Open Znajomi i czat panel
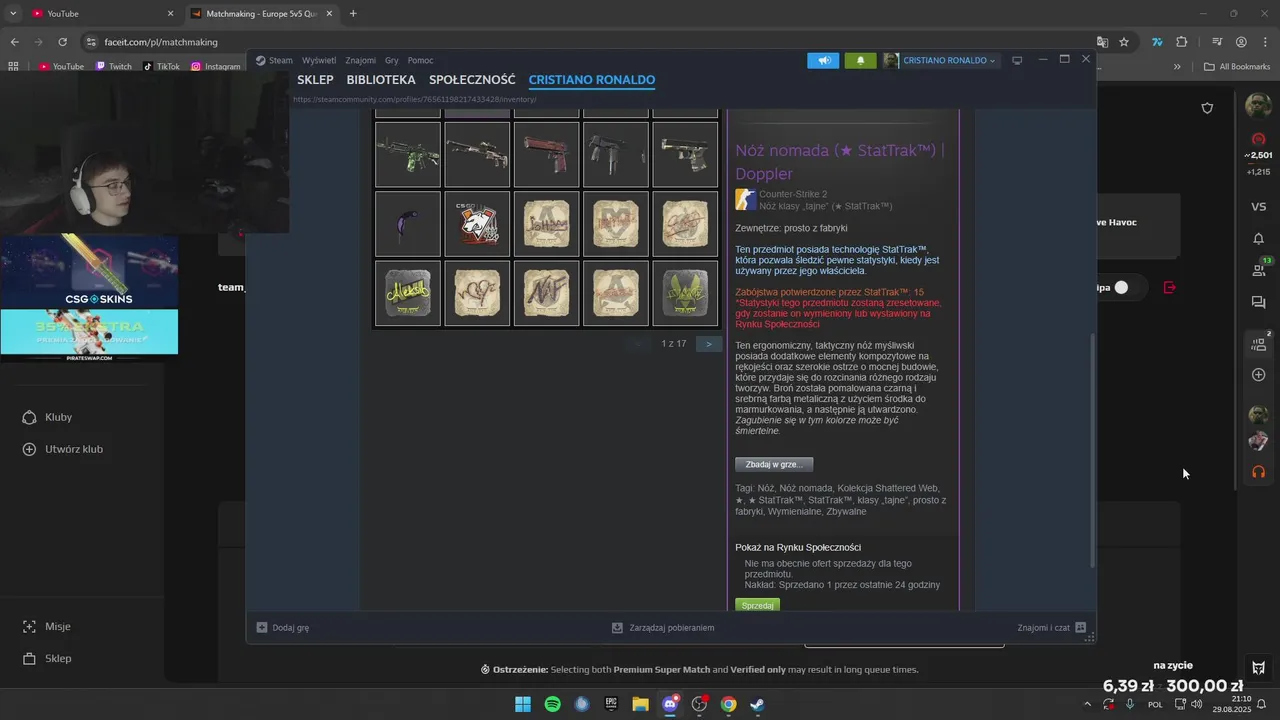 [x=1051, y=628]
